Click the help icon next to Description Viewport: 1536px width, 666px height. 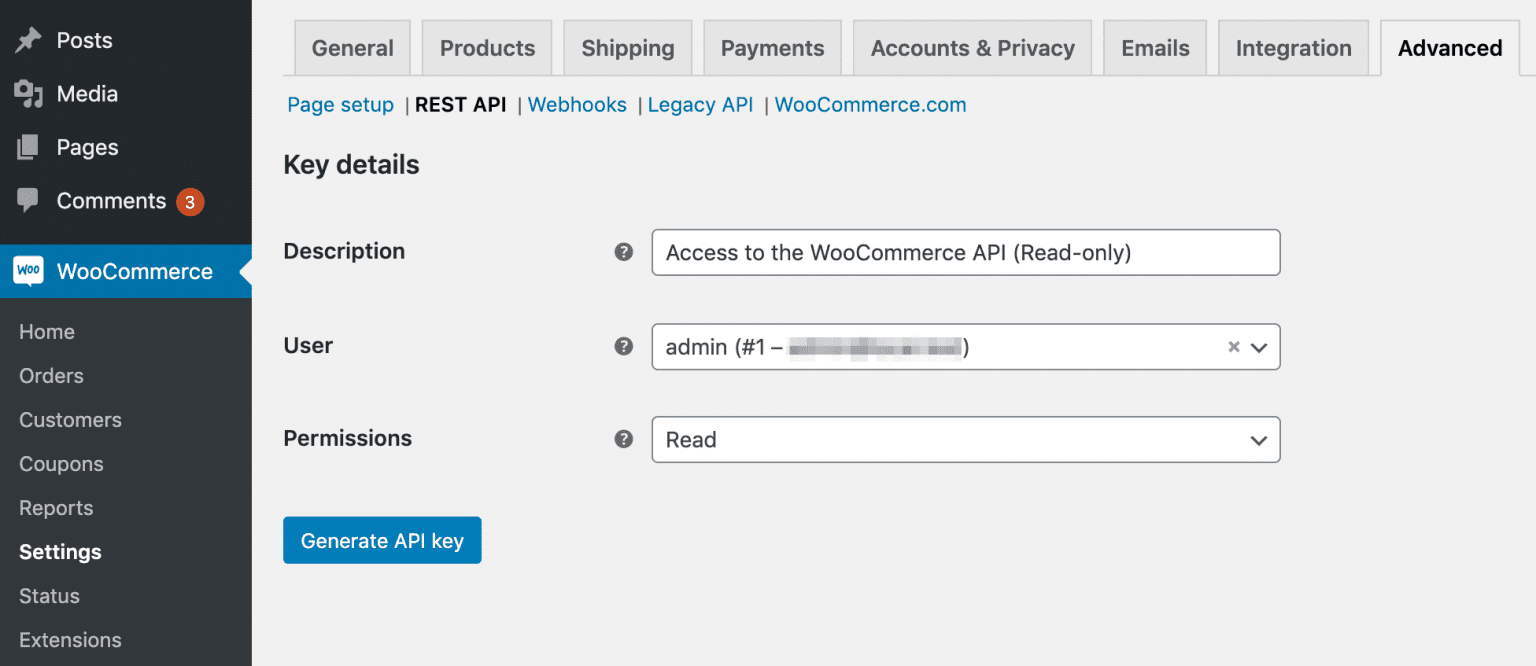coord(623,252)
